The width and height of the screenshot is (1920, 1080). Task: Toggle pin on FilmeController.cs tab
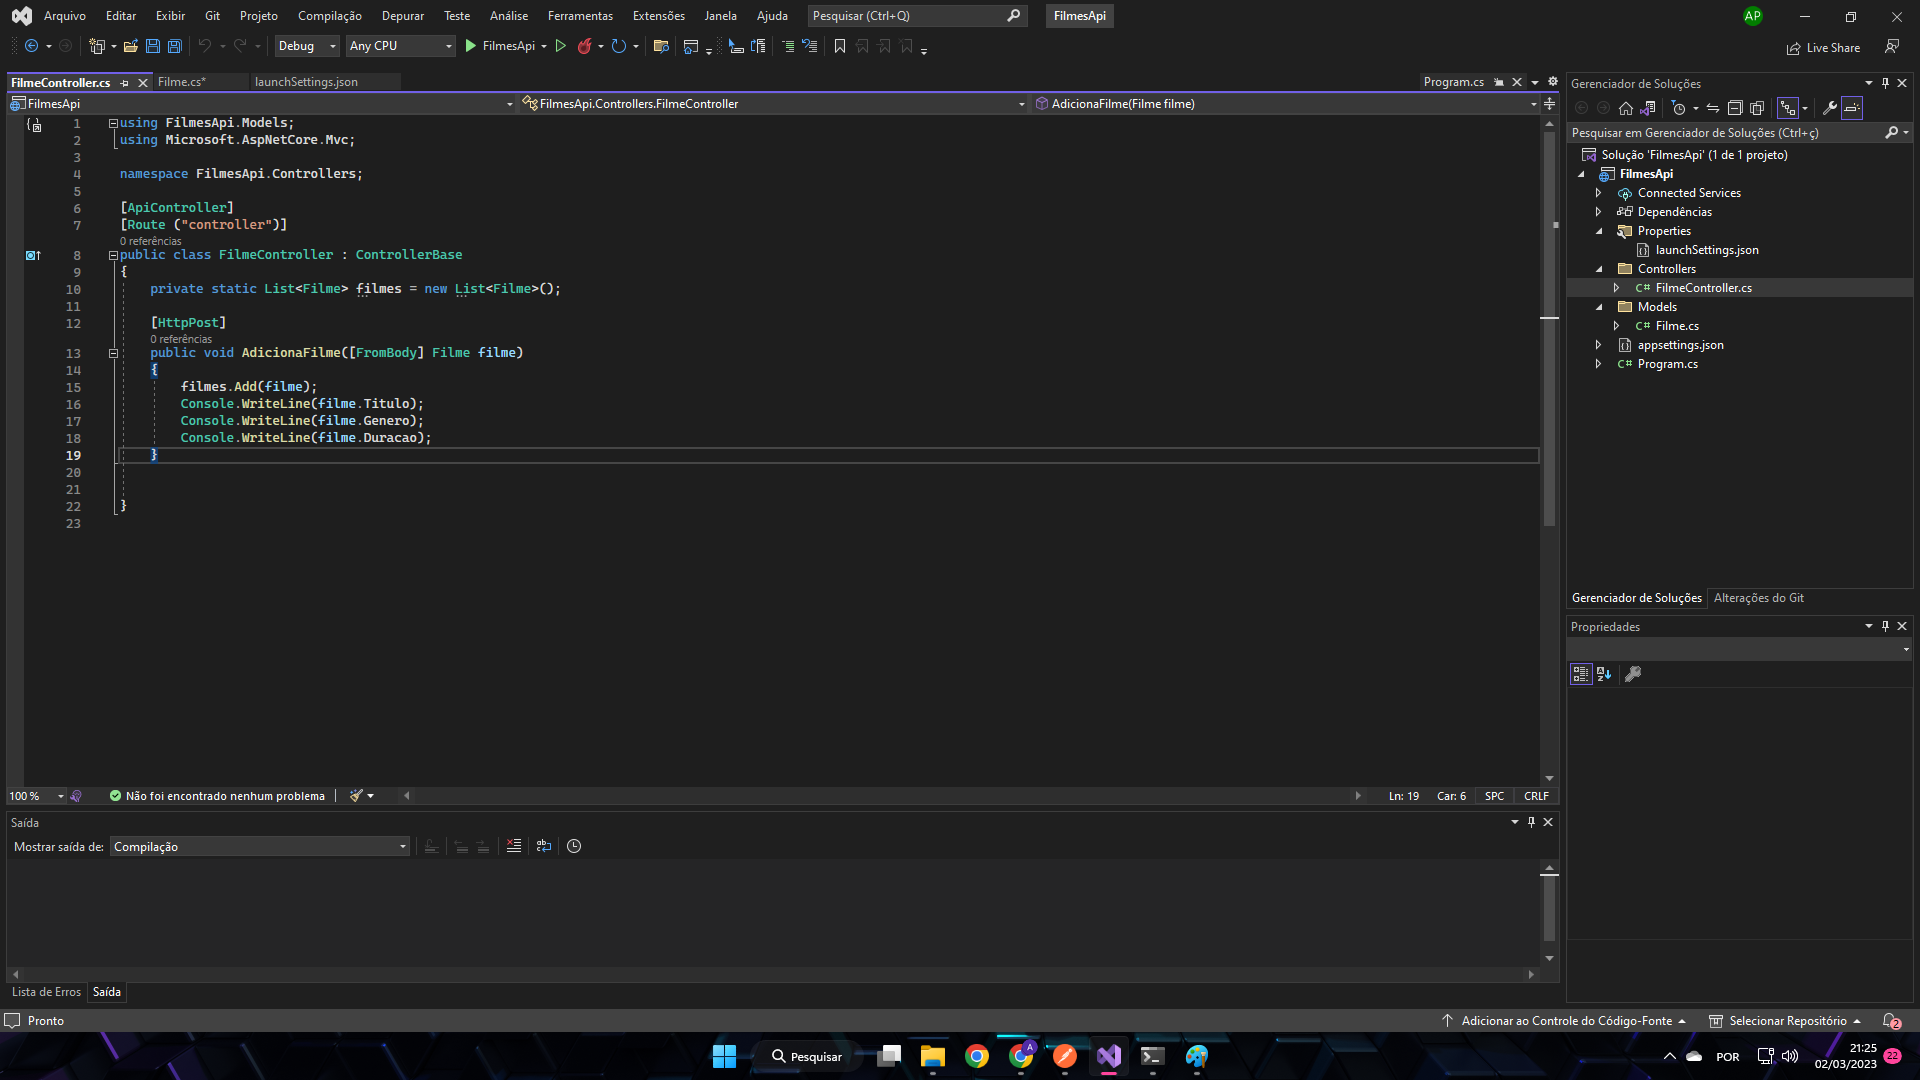click(124, 83)
